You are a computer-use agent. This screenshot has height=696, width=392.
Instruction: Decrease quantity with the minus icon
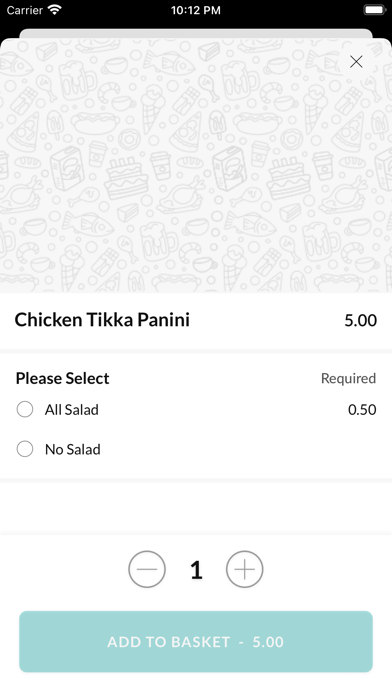(147, 569)
